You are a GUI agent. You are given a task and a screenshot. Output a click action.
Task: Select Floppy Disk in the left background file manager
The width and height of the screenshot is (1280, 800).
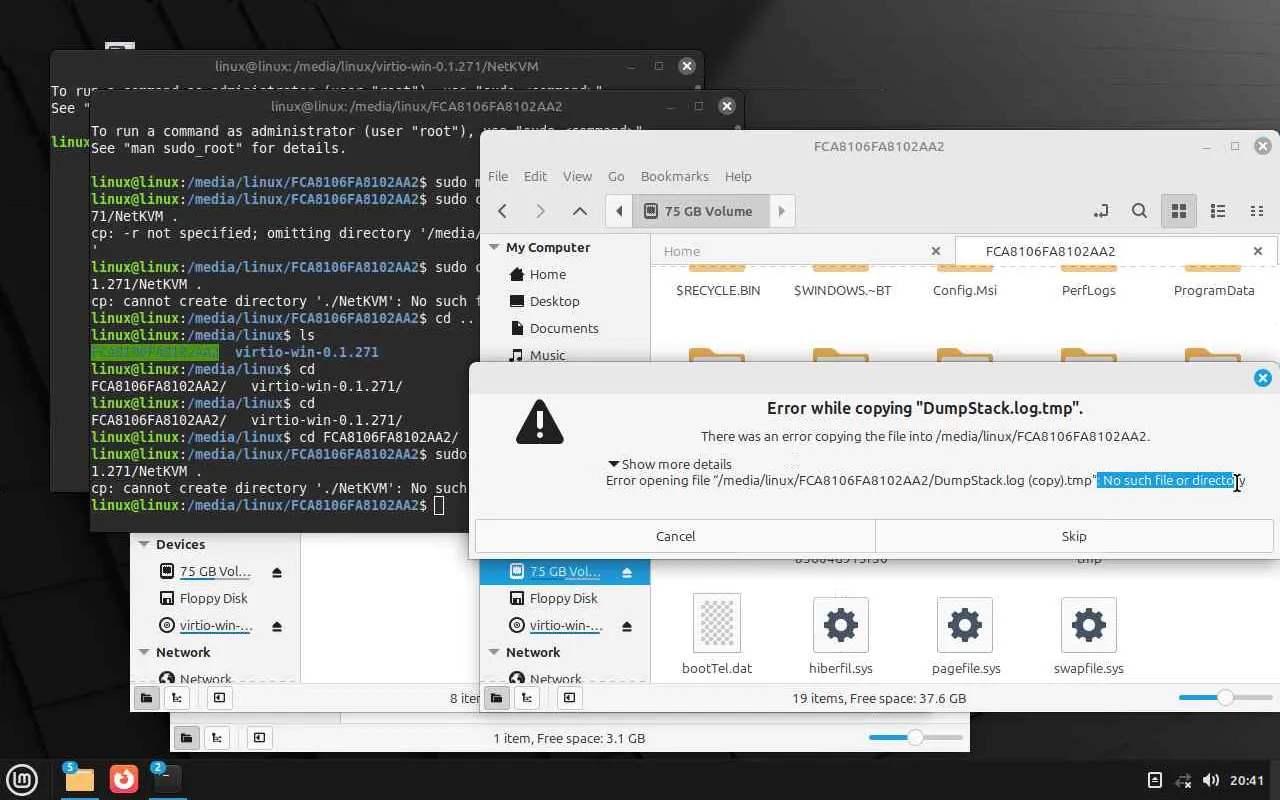pos(213,598)
